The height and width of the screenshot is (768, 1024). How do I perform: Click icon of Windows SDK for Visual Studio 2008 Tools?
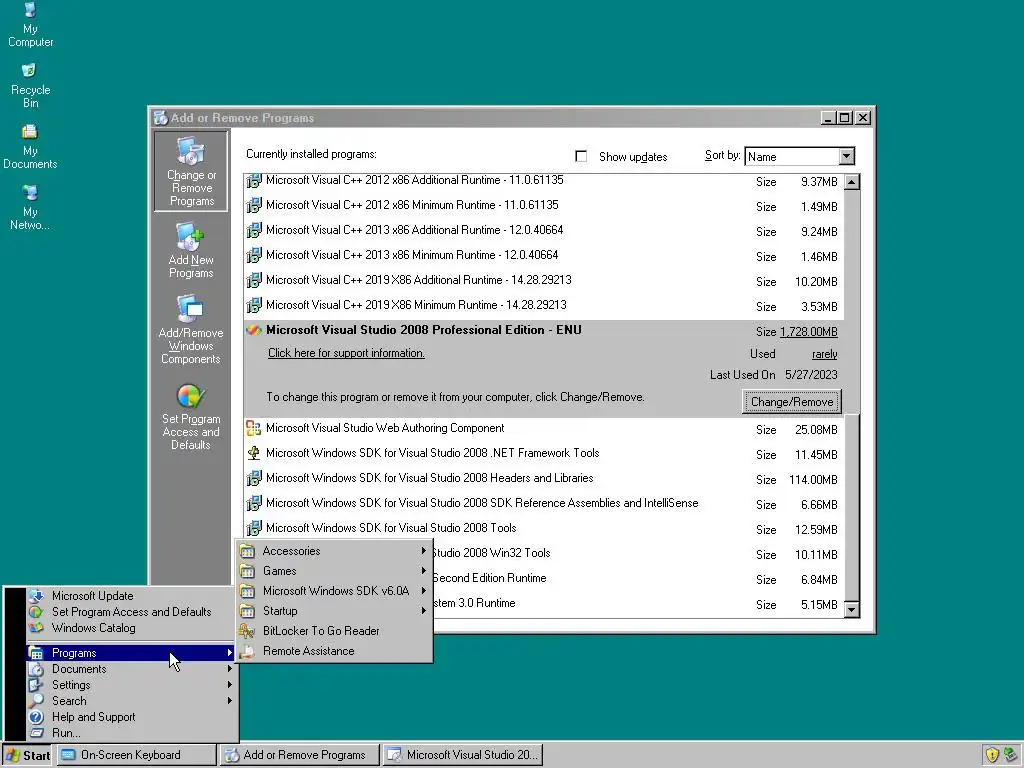[x=254, y=528]
